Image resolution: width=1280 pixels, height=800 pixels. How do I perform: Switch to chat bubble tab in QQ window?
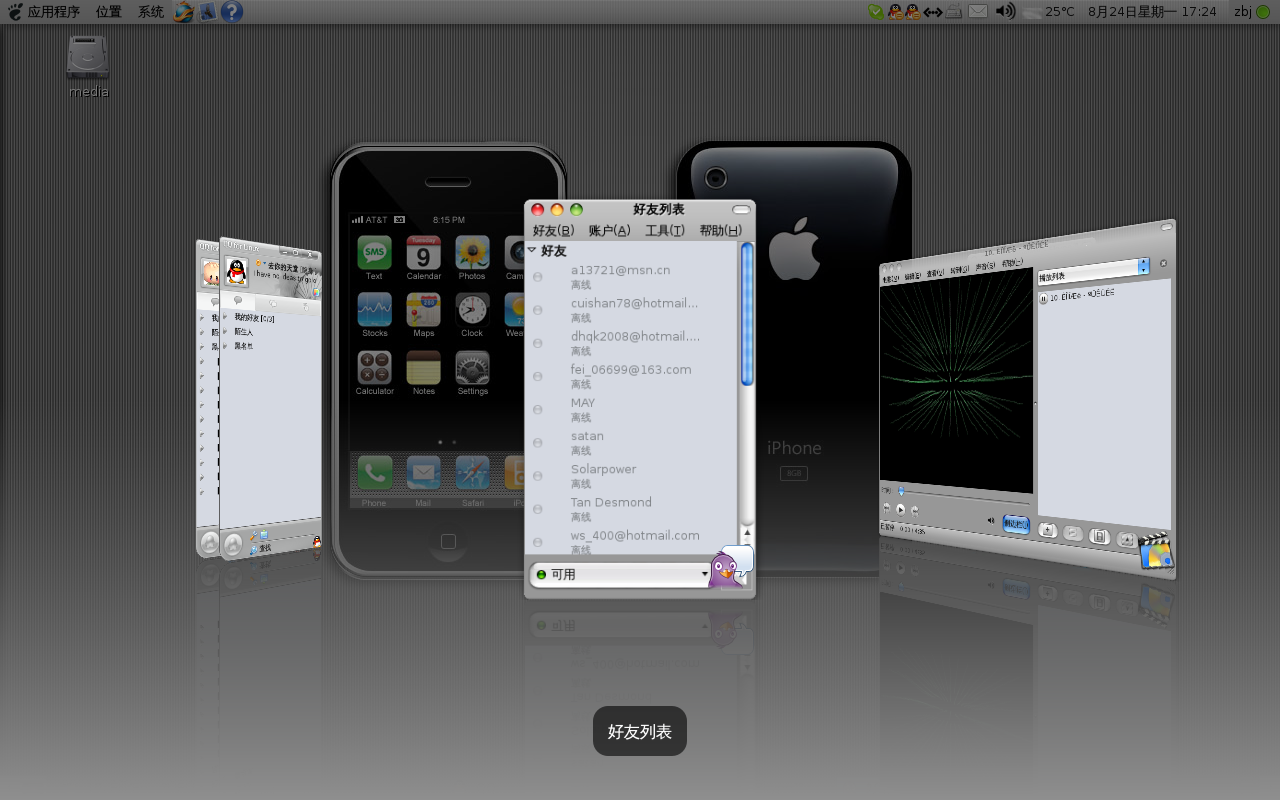point(238,300)
